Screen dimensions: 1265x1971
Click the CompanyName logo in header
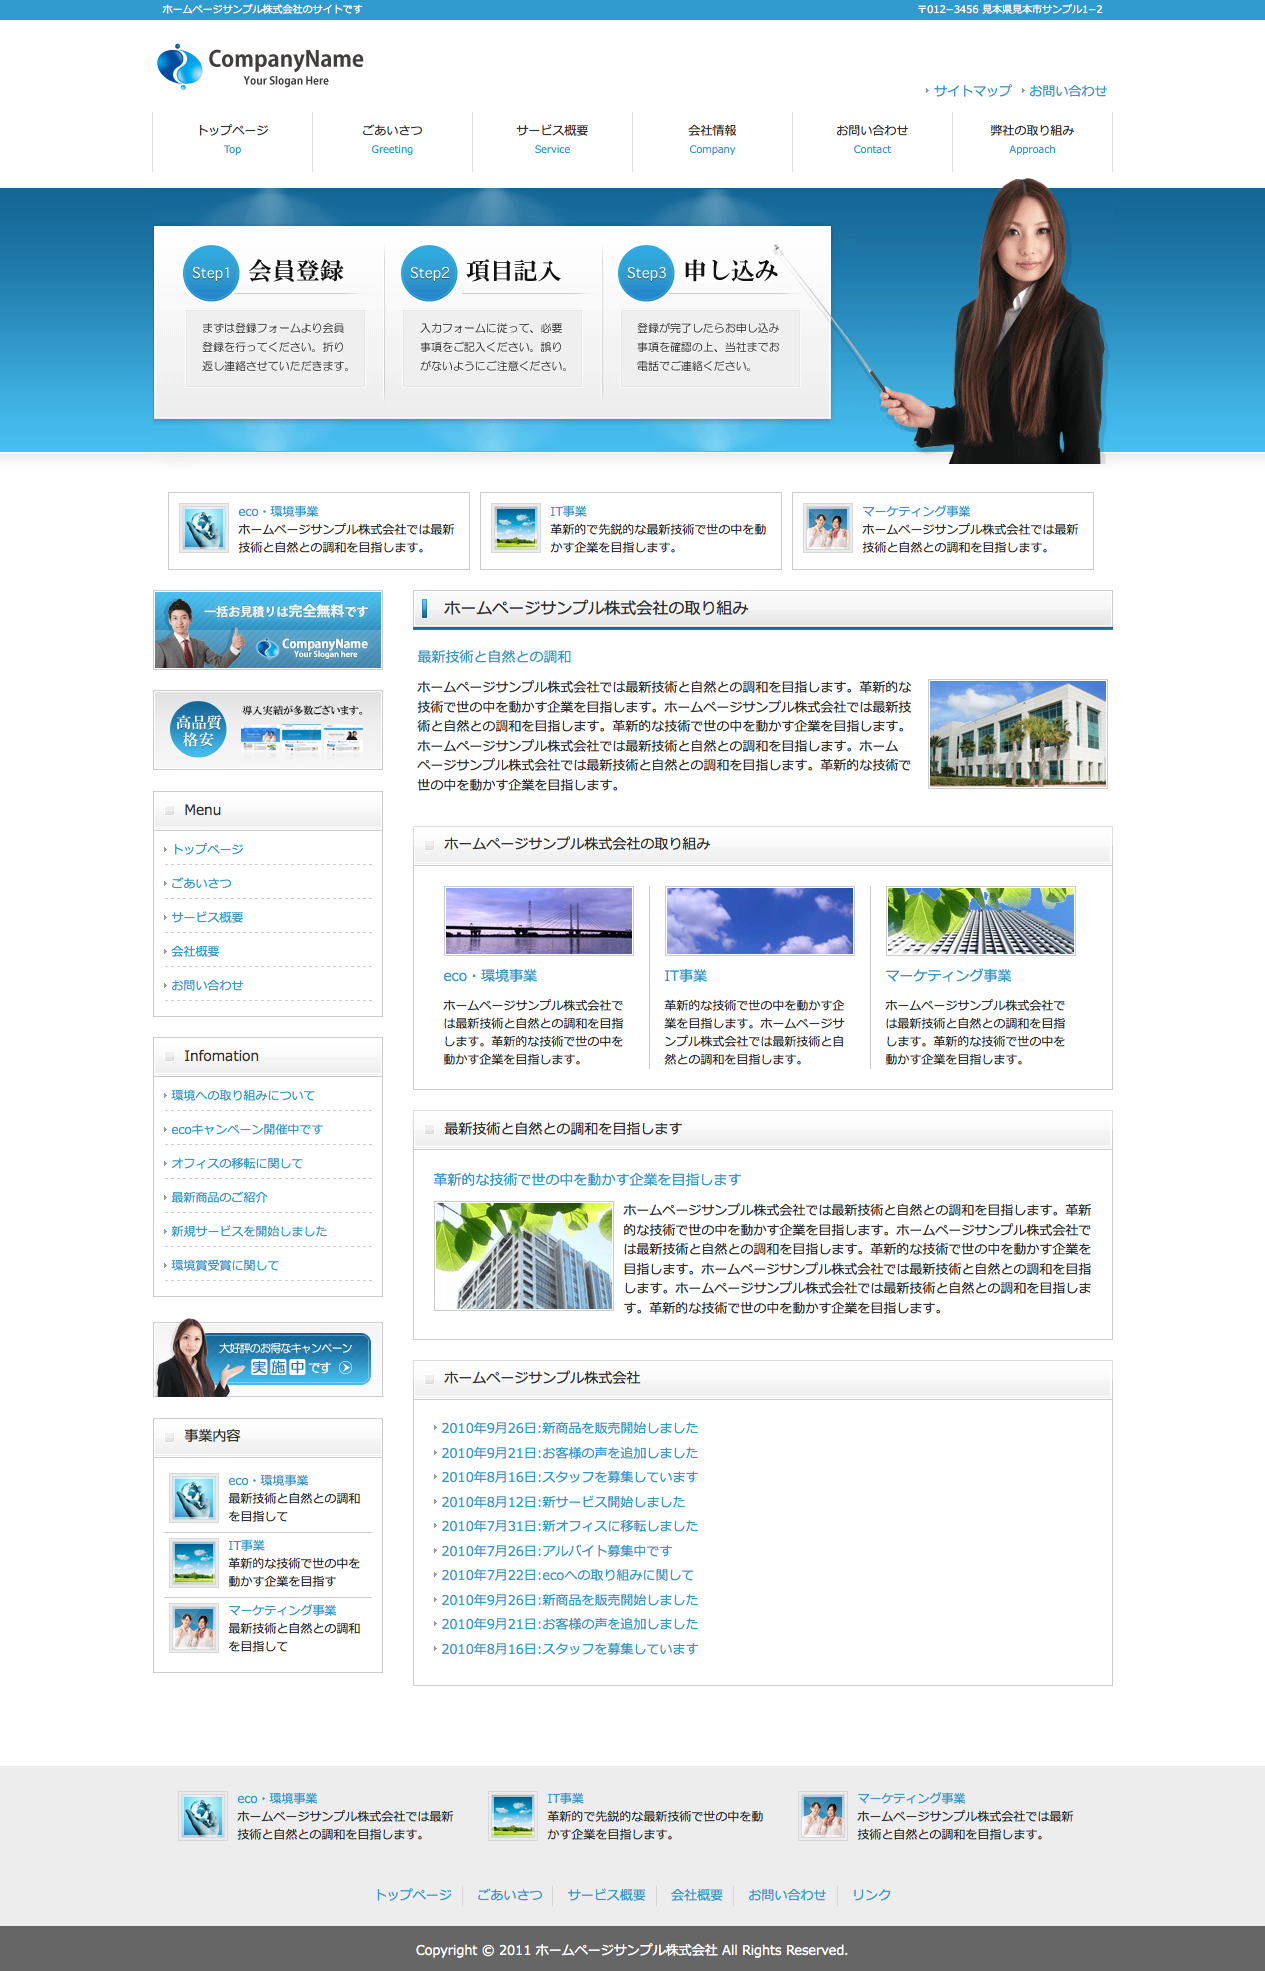point(260,66)
